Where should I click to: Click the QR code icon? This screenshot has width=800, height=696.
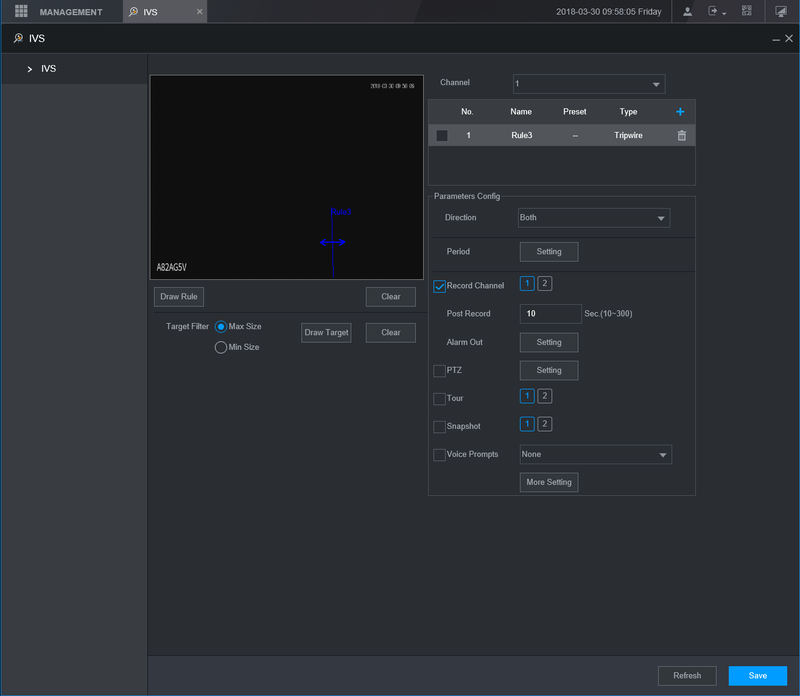coord(746,12)
